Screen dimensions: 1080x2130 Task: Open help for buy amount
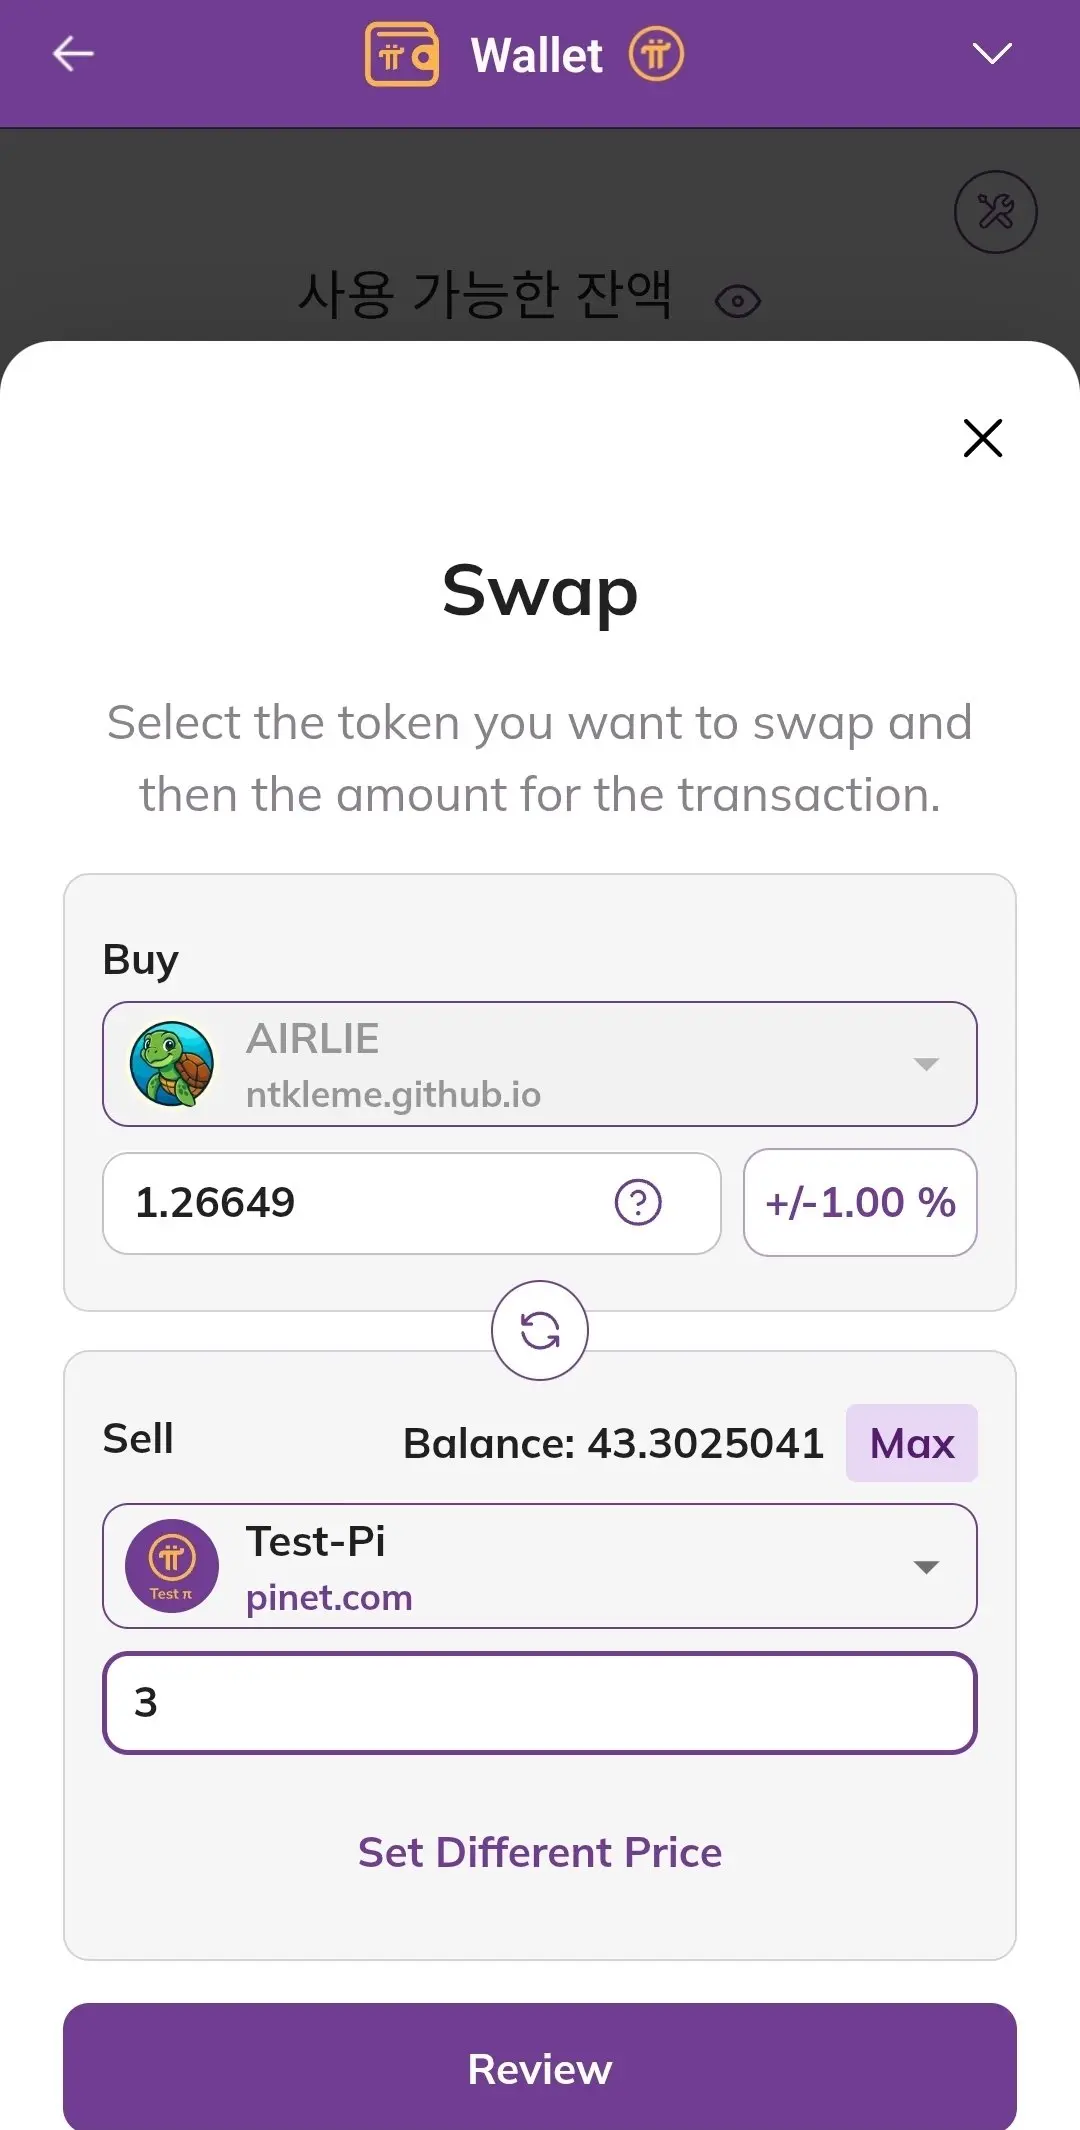tap(638, 1202)
